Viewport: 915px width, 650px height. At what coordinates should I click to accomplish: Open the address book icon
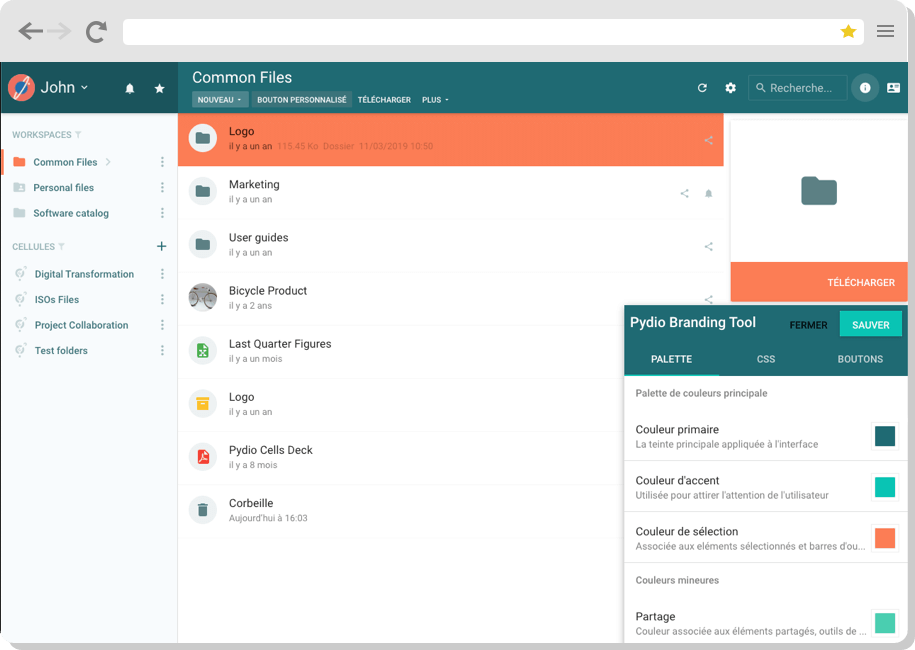[893, 88]
